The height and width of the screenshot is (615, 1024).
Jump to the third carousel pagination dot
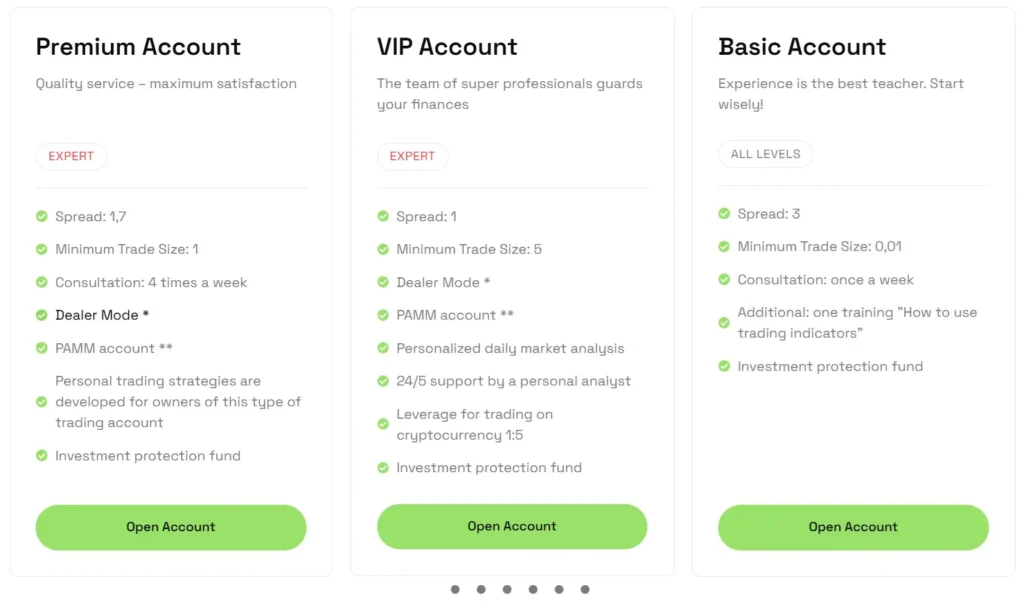[507, 590]
